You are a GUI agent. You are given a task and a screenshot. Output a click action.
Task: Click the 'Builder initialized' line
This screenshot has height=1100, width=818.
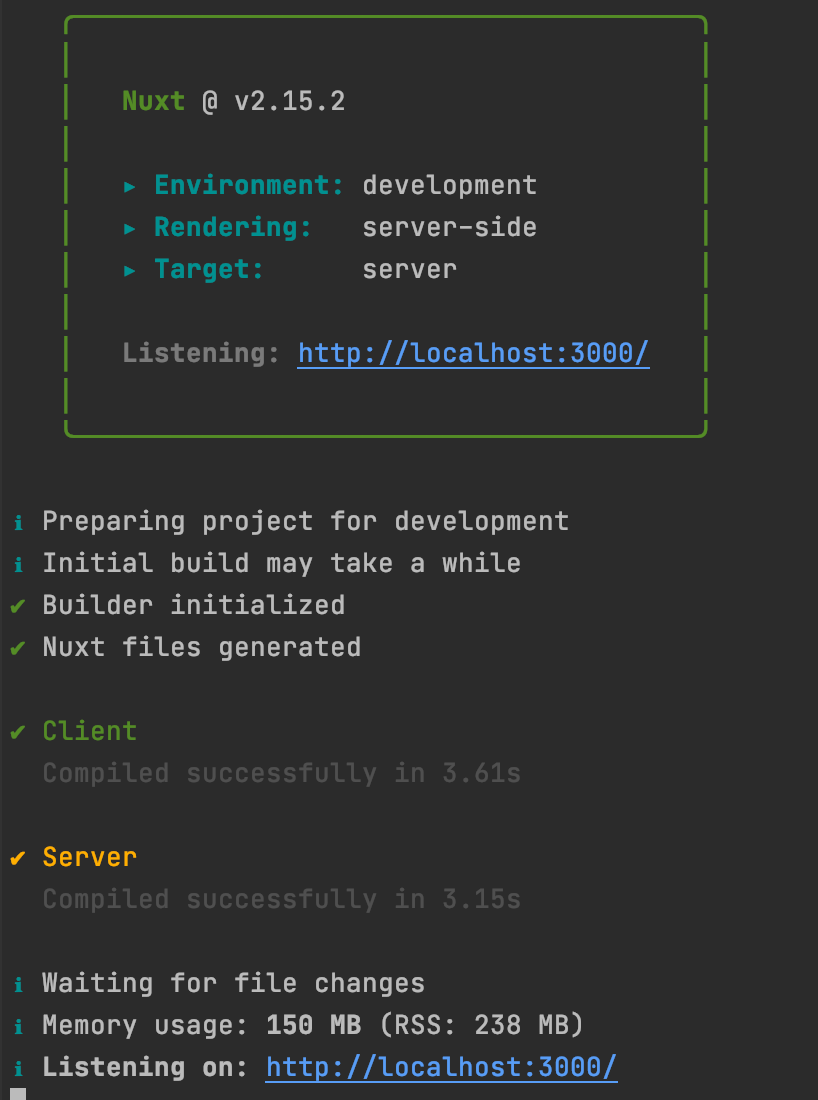[x=194, y=605]
